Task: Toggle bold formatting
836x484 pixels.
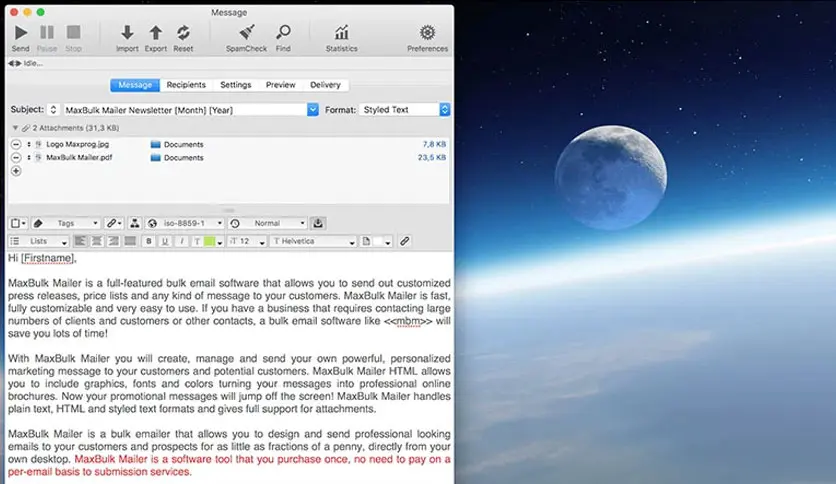Action: click(149, 241)
